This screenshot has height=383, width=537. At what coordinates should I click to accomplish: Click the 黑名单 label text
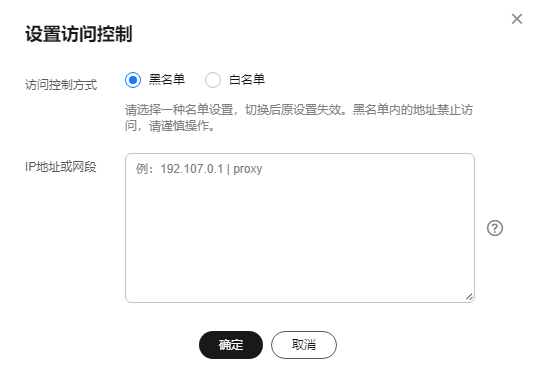(x=167, y=79)
